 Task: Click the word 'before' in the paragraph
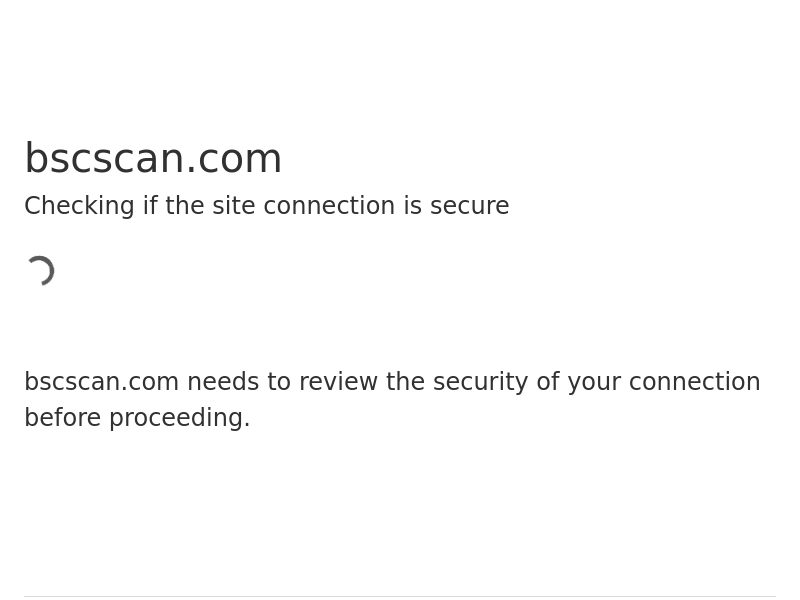[x=63, y=418]
